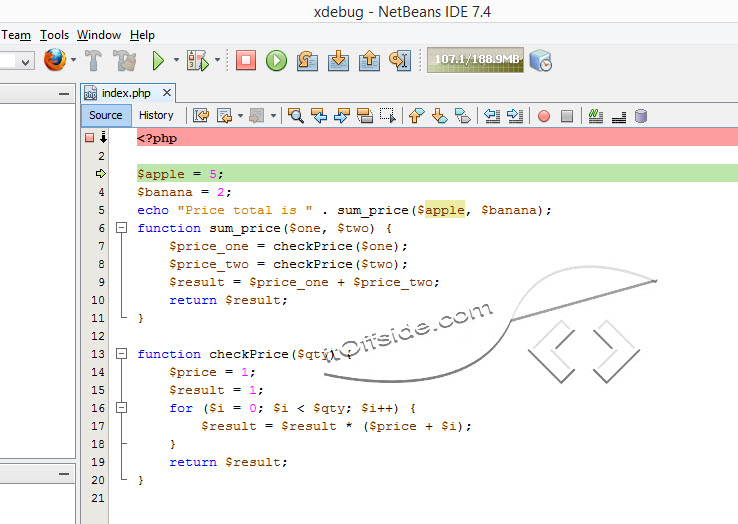Open the Team menu
738x524 pixels.
point(16,35)
